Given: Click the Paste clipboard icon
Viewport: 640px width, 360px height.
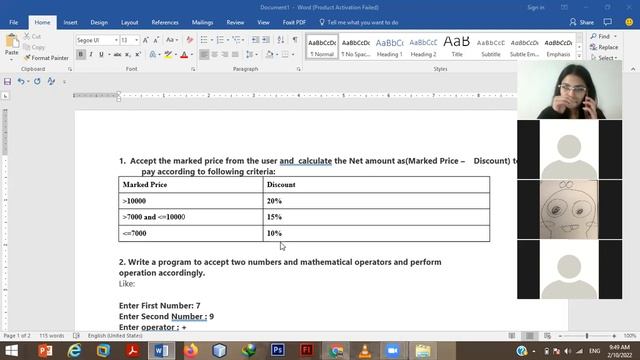Looking at the screenshot, I should pos(12,41).
